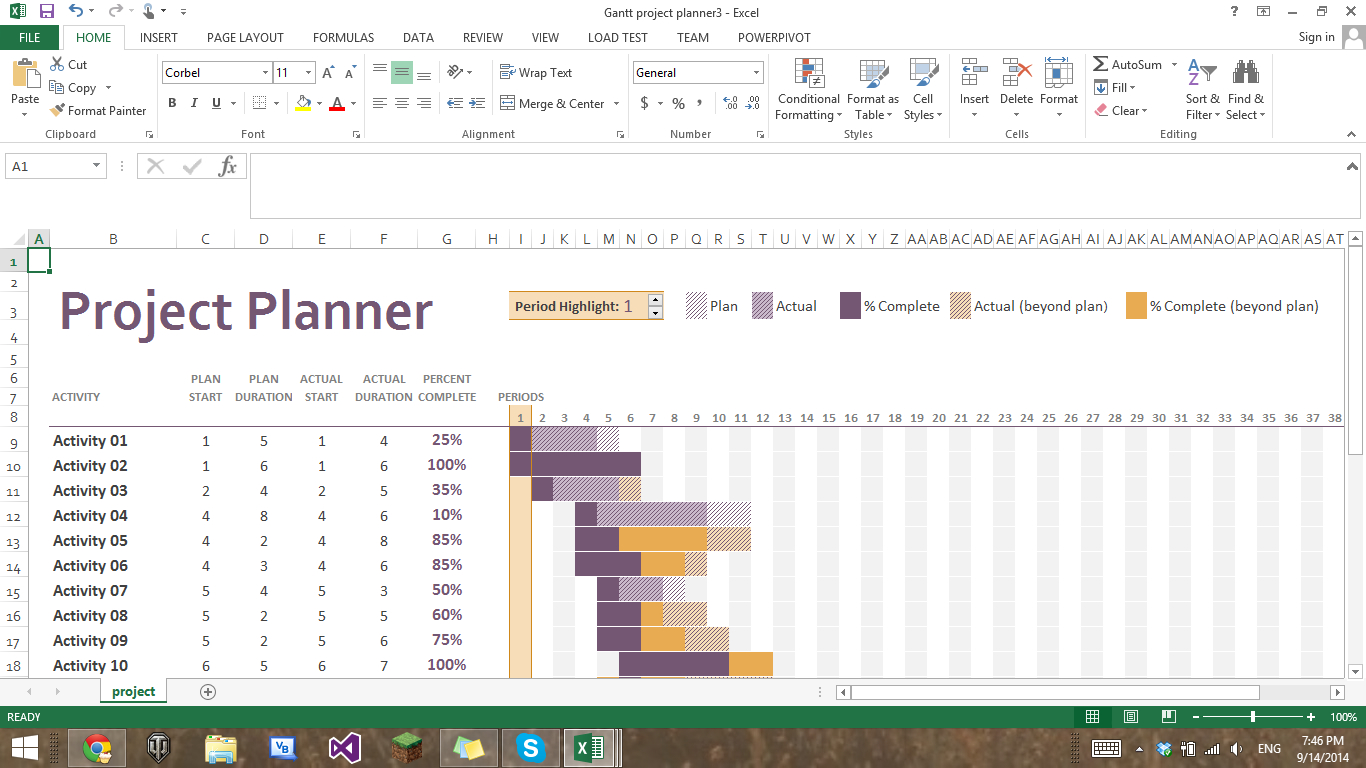Add a new sheet with plus button
1366x768 pixels.
point(208,691)
